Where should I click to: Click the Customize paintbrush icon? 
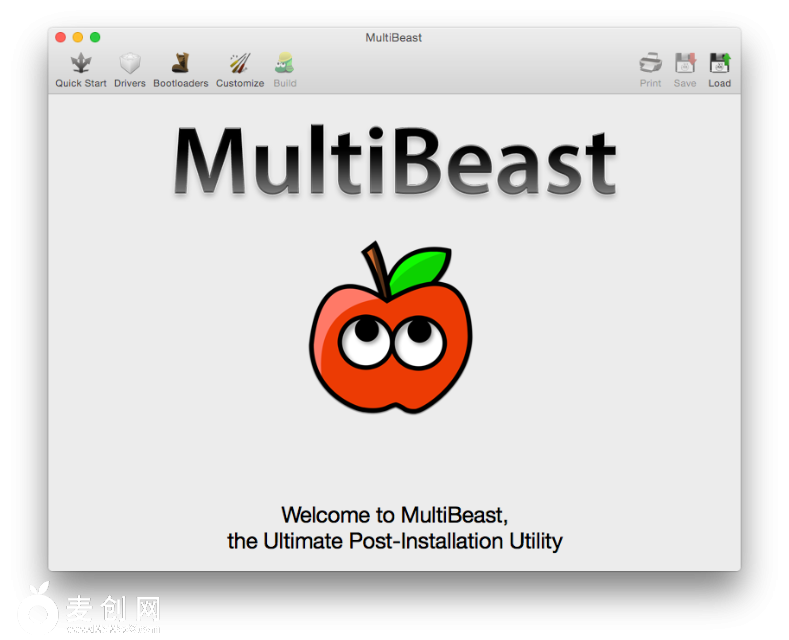pyautogui.click(x=240, y=63)
